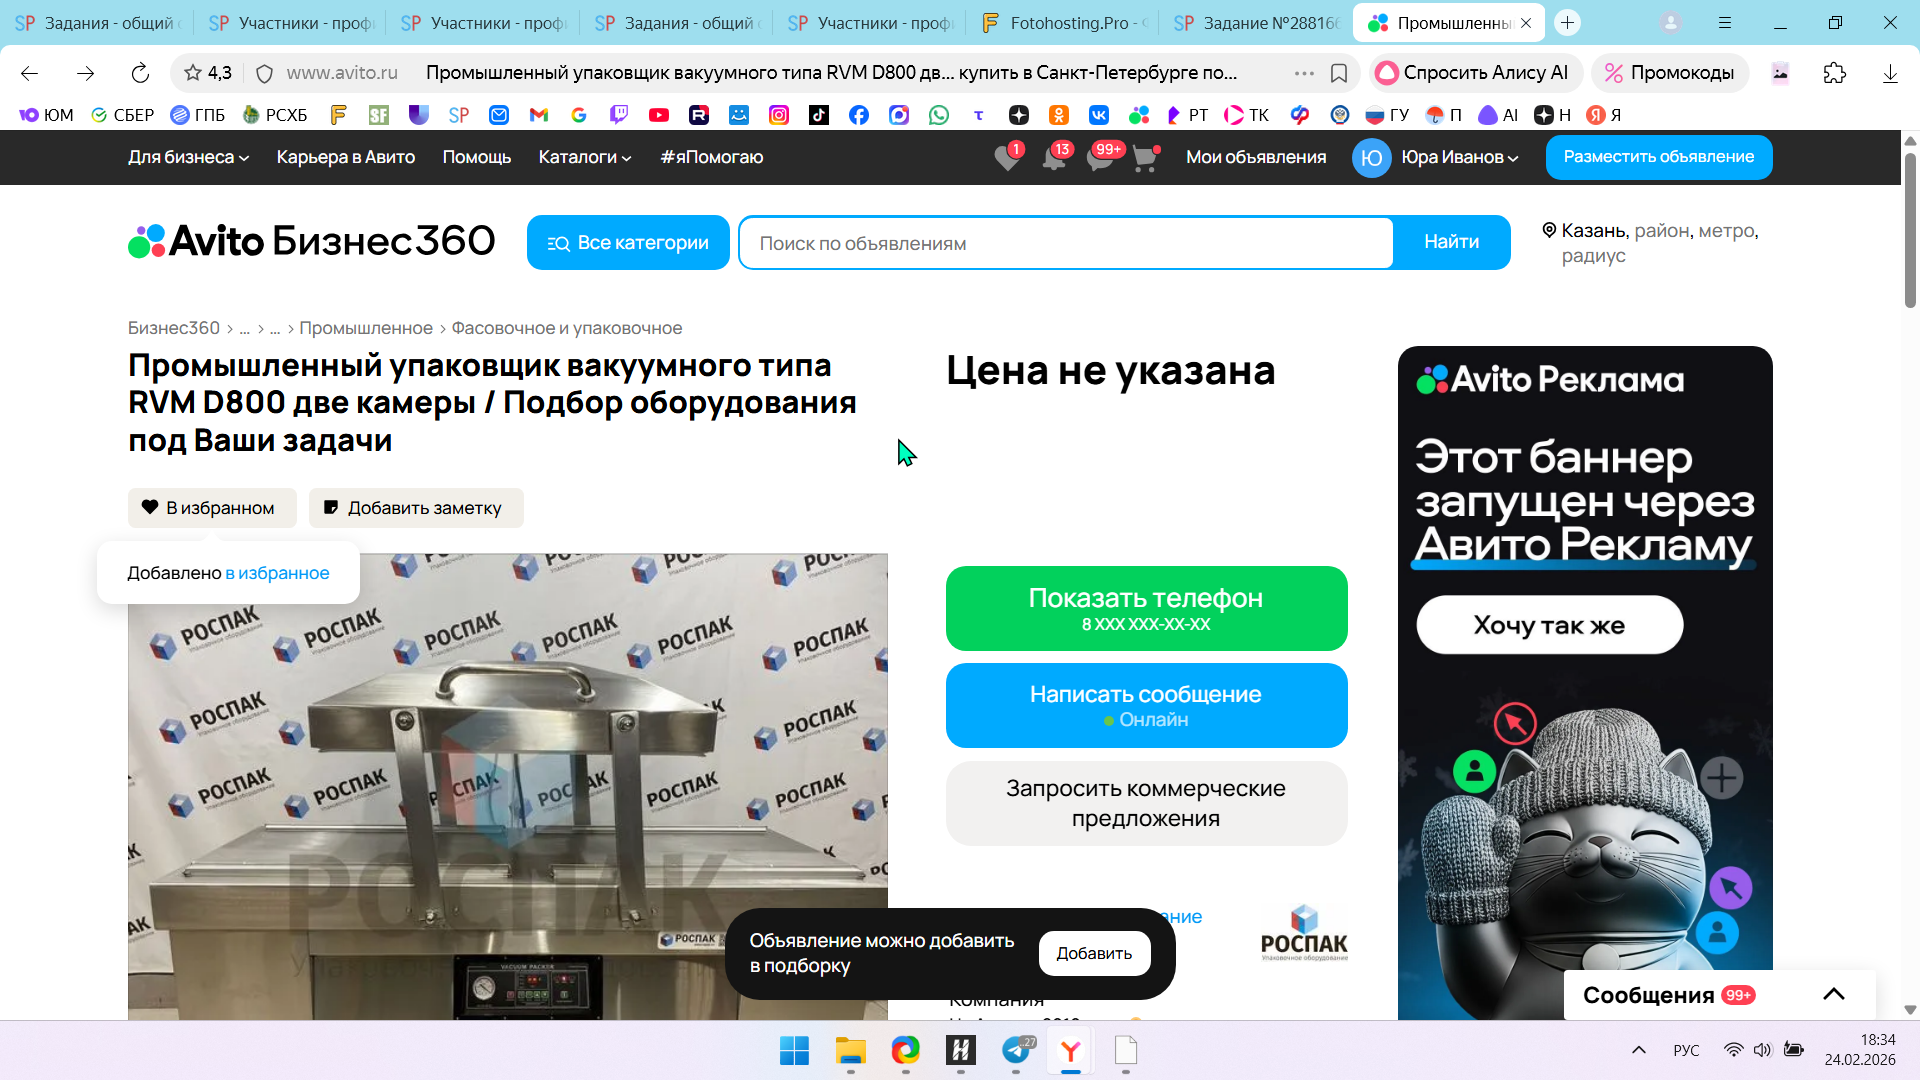Open notifications bell with 13 badge
The image size is (1920, 1080).
tap(1054, 158)
